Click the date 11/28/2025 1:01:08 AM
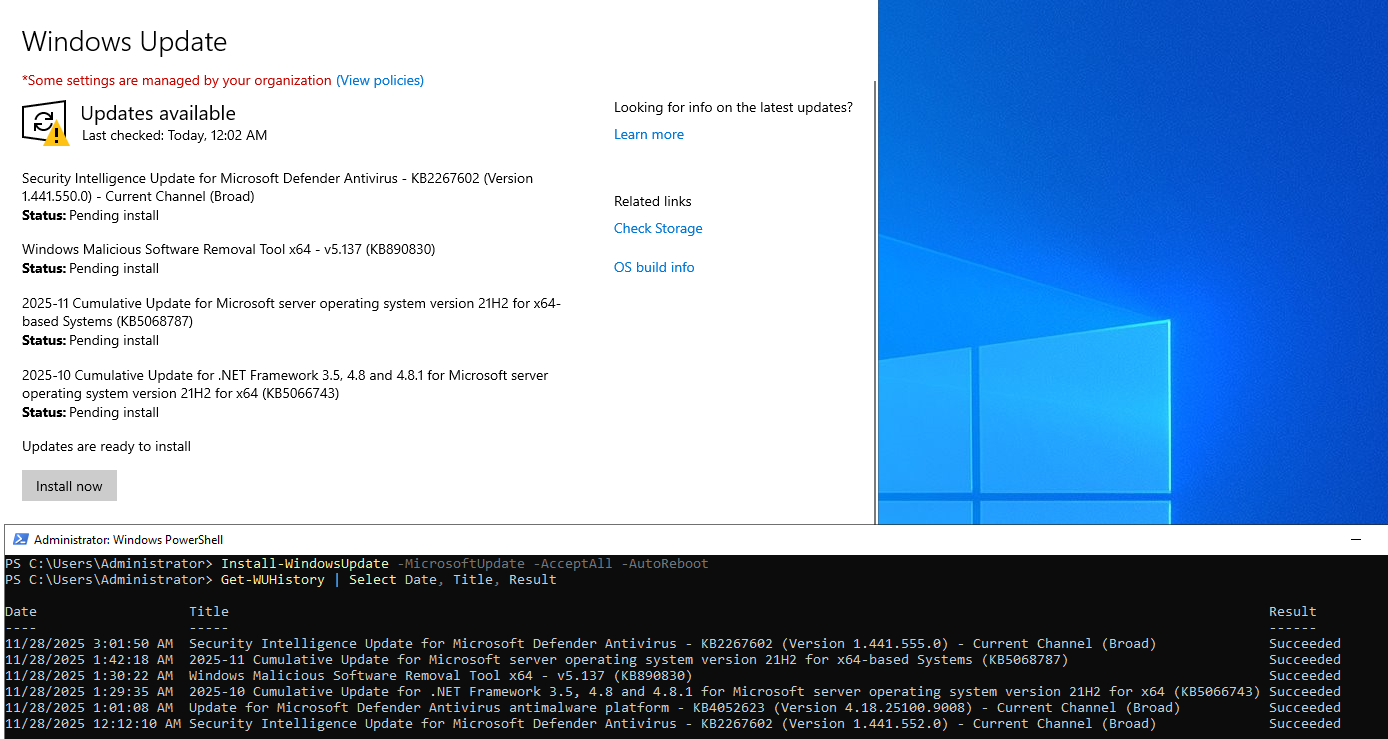The width and height of the screenshot is (1388, 739). 89,708
